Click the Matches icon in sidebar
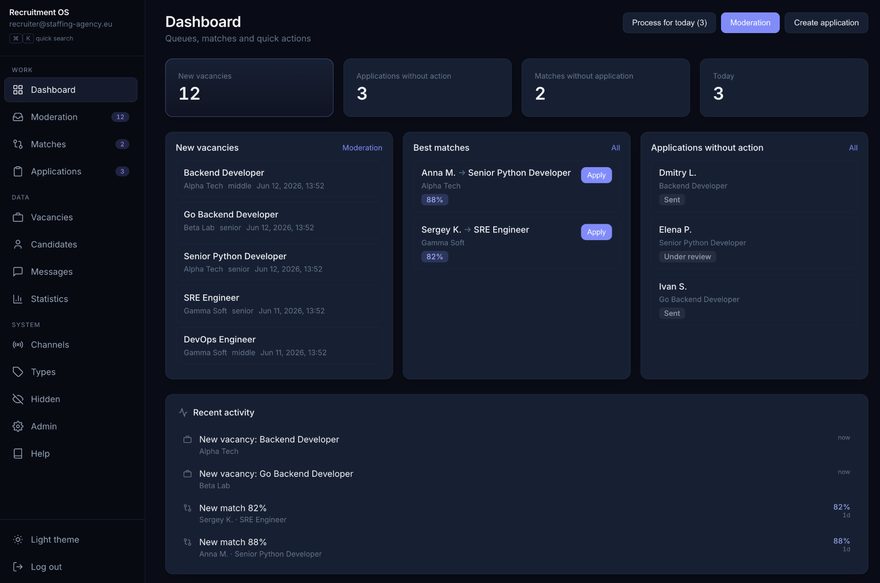 point(18,144)
